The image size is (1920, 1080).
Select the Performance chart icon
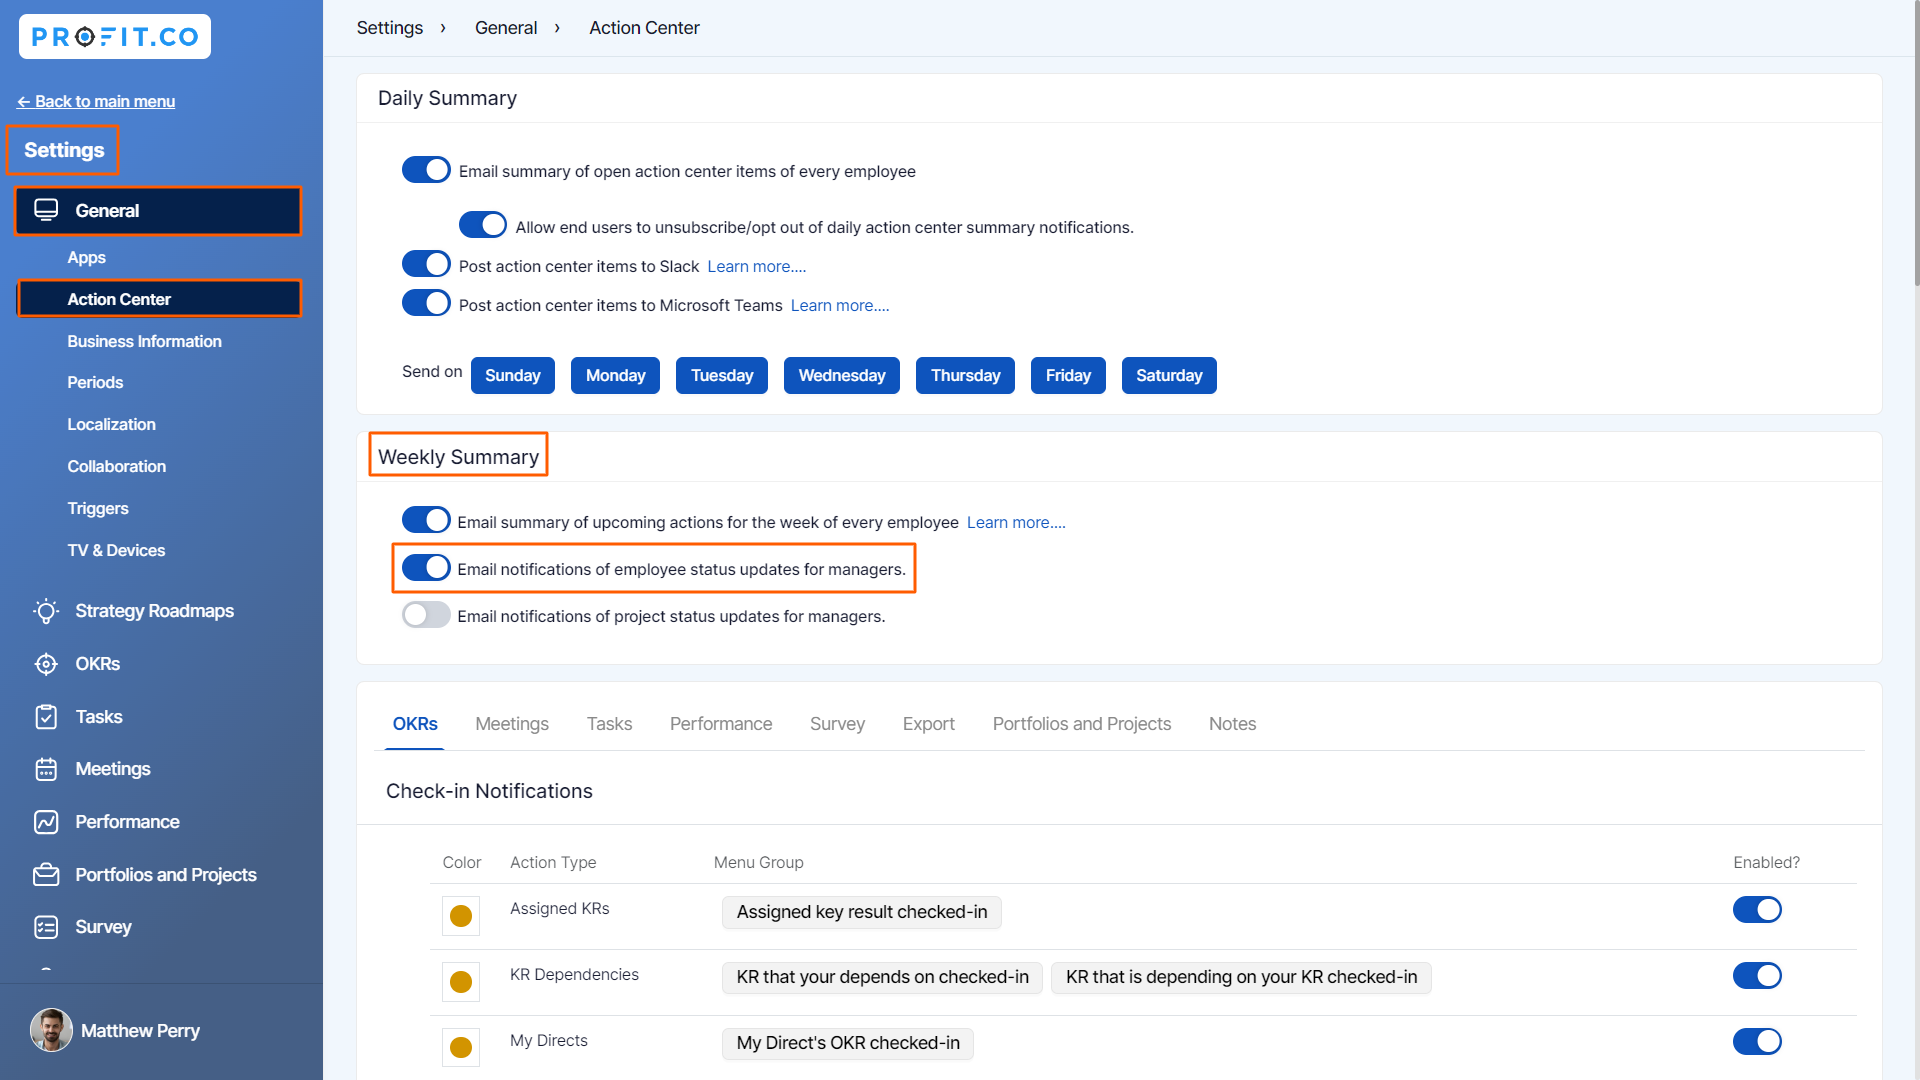pos(46,821)
